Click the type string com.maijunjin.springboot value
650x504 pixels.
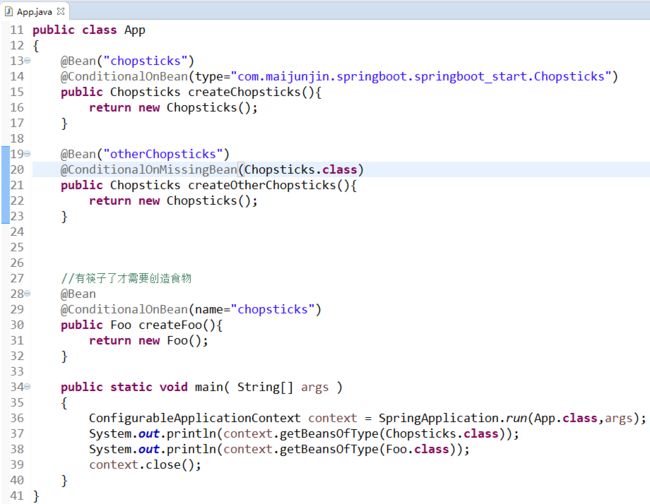coord(421,77)
